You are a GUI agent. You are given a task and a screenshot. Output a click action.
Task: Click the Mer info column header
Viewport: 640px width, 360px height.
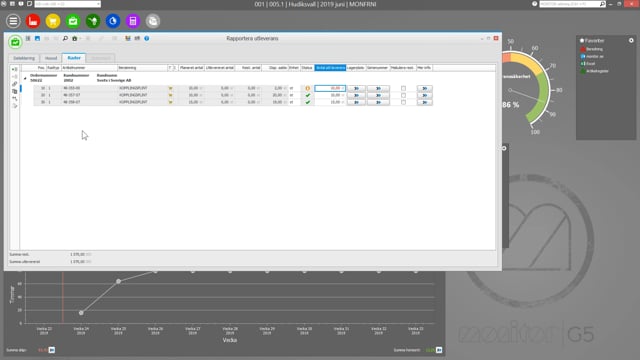pyautogui.click(x=424, y=68)
